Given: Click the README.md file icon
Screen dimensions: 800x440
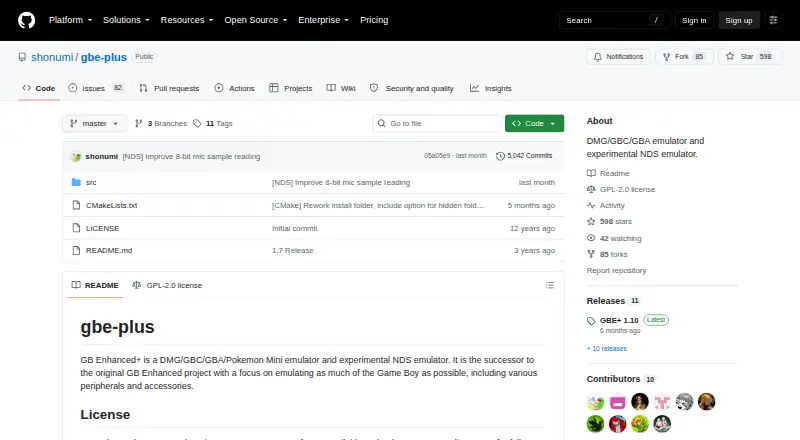Looking at the screenshot, I should 76,251.
